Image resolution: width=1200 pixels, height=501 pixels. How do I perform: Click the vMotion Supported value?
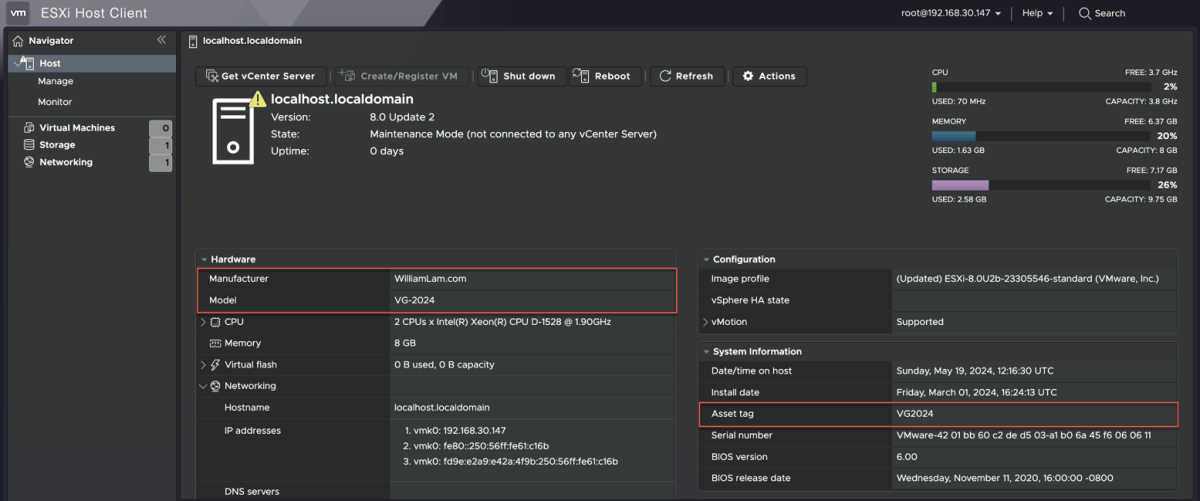920,322
